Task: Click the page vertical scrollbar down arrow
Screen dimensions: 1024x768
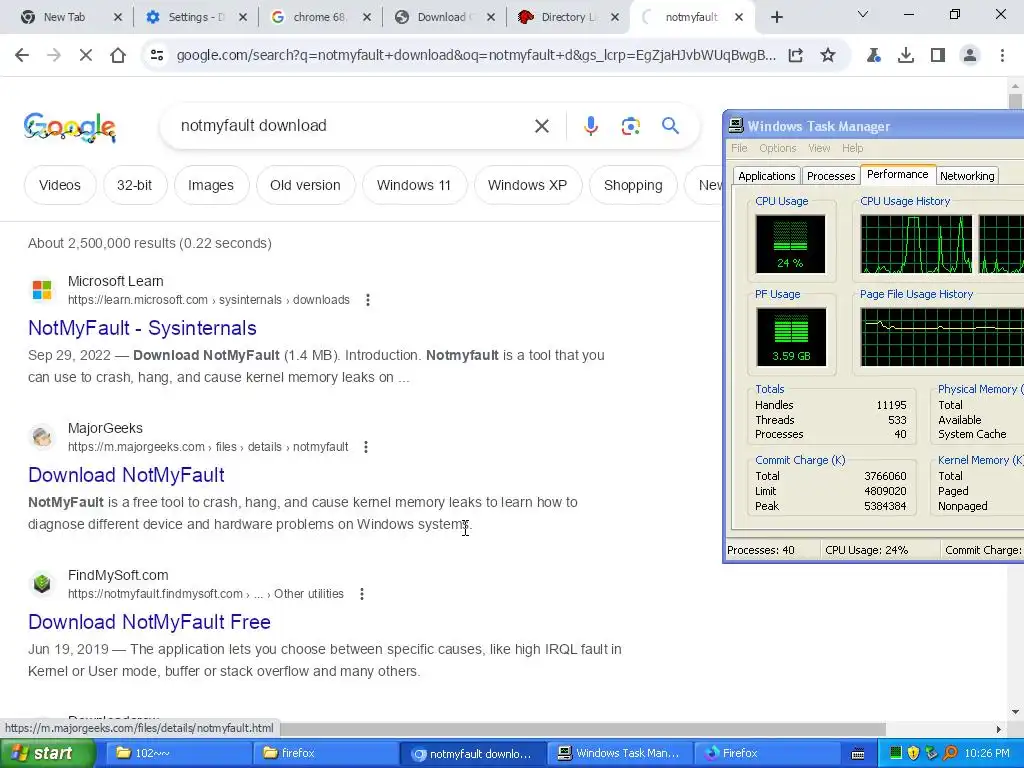Action: (1015, 711)
